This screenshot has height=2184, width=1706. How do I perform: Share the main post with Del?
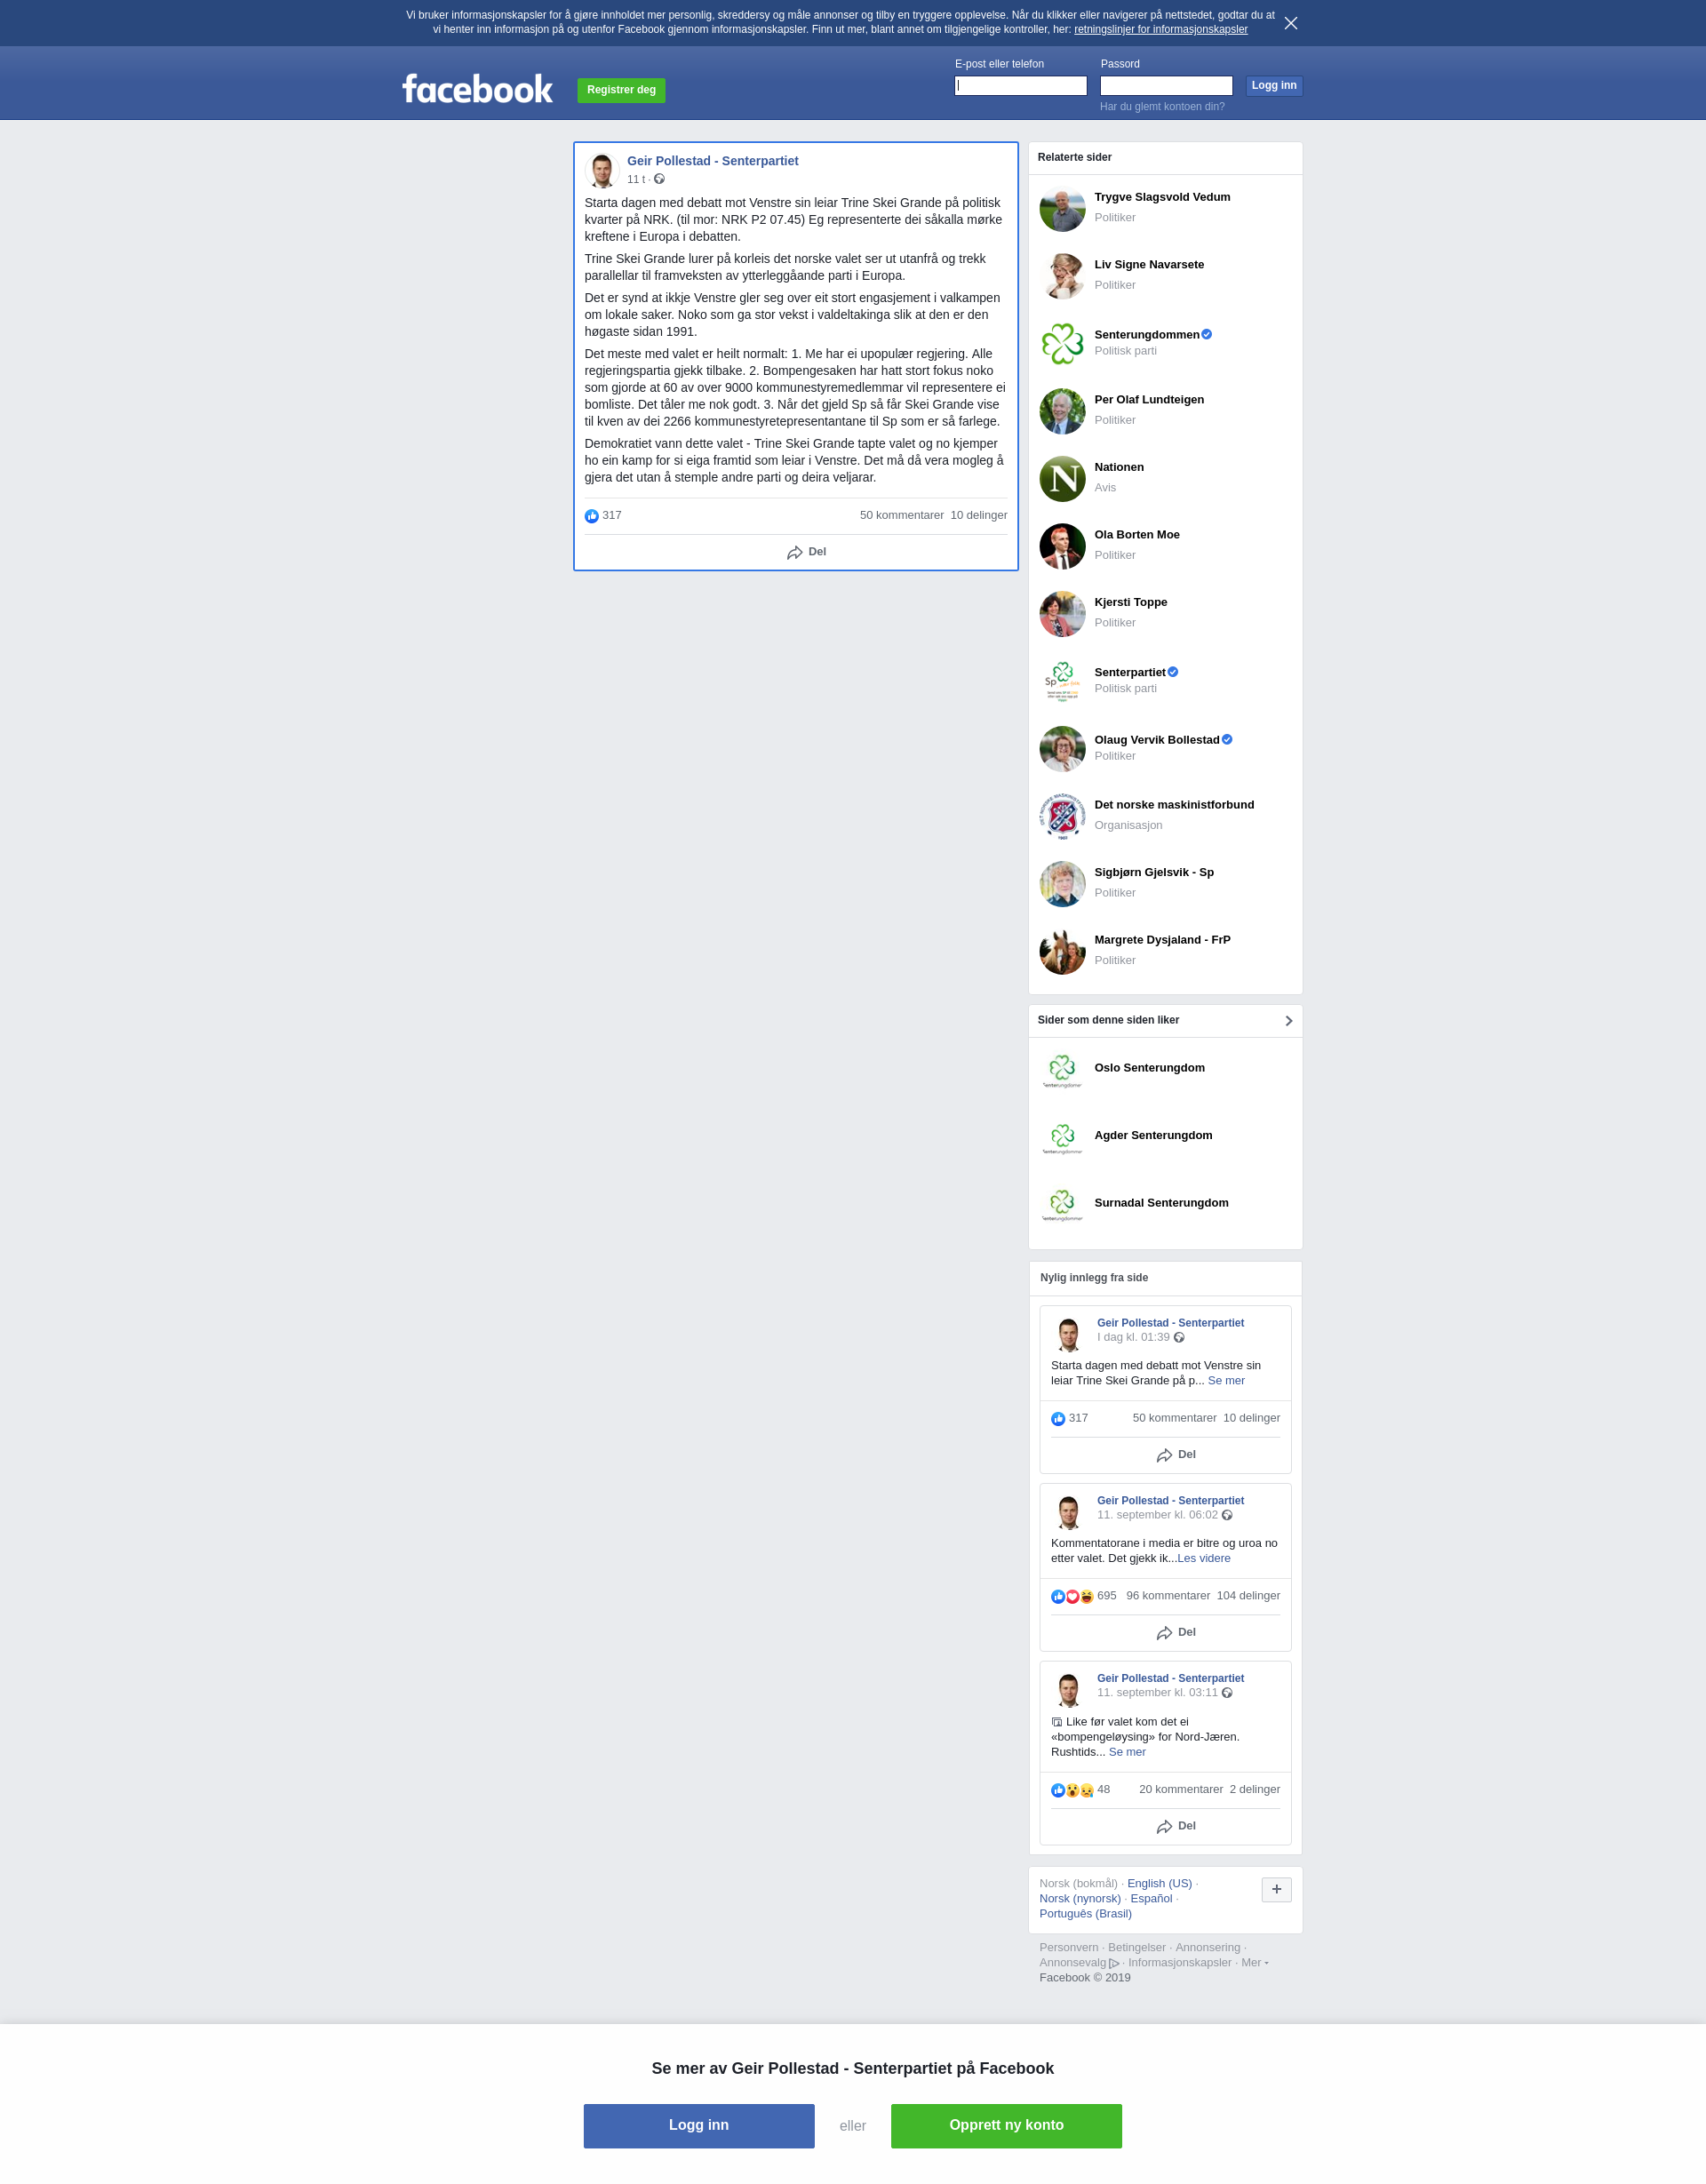806,552
